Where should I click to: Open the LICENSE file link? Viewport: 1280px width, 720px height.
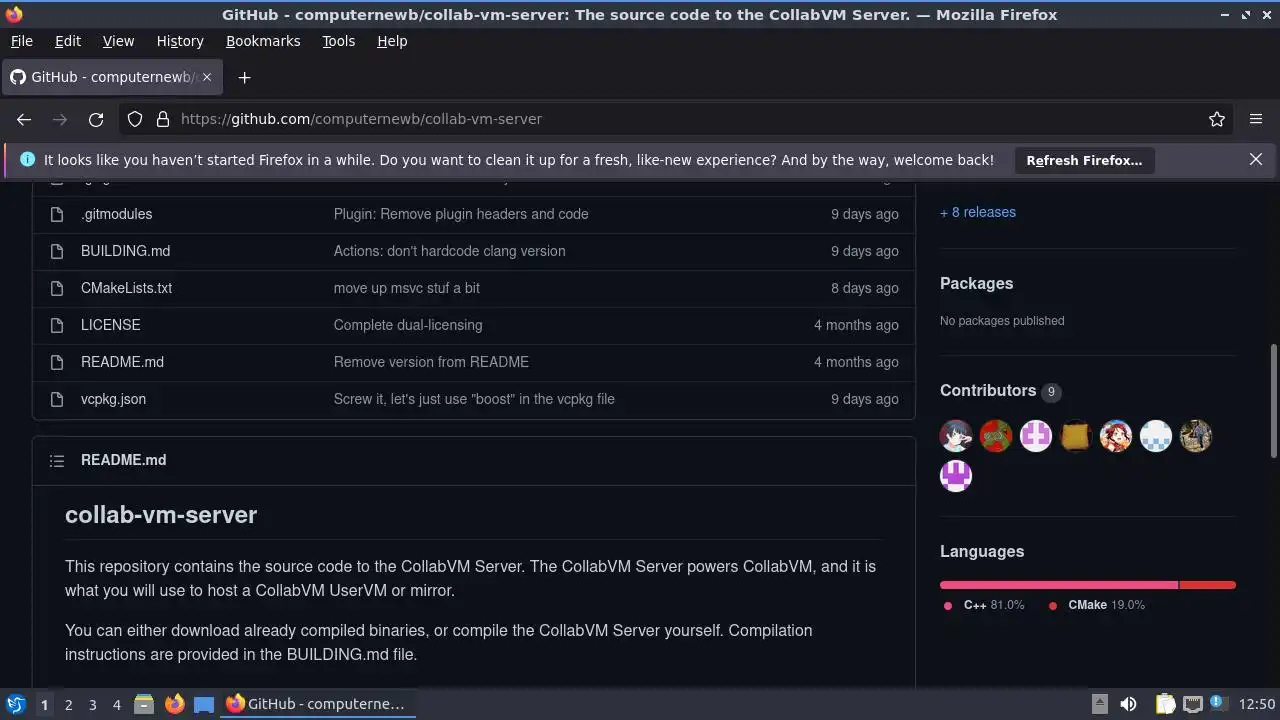pyautogui.click(x=111, y=325)
